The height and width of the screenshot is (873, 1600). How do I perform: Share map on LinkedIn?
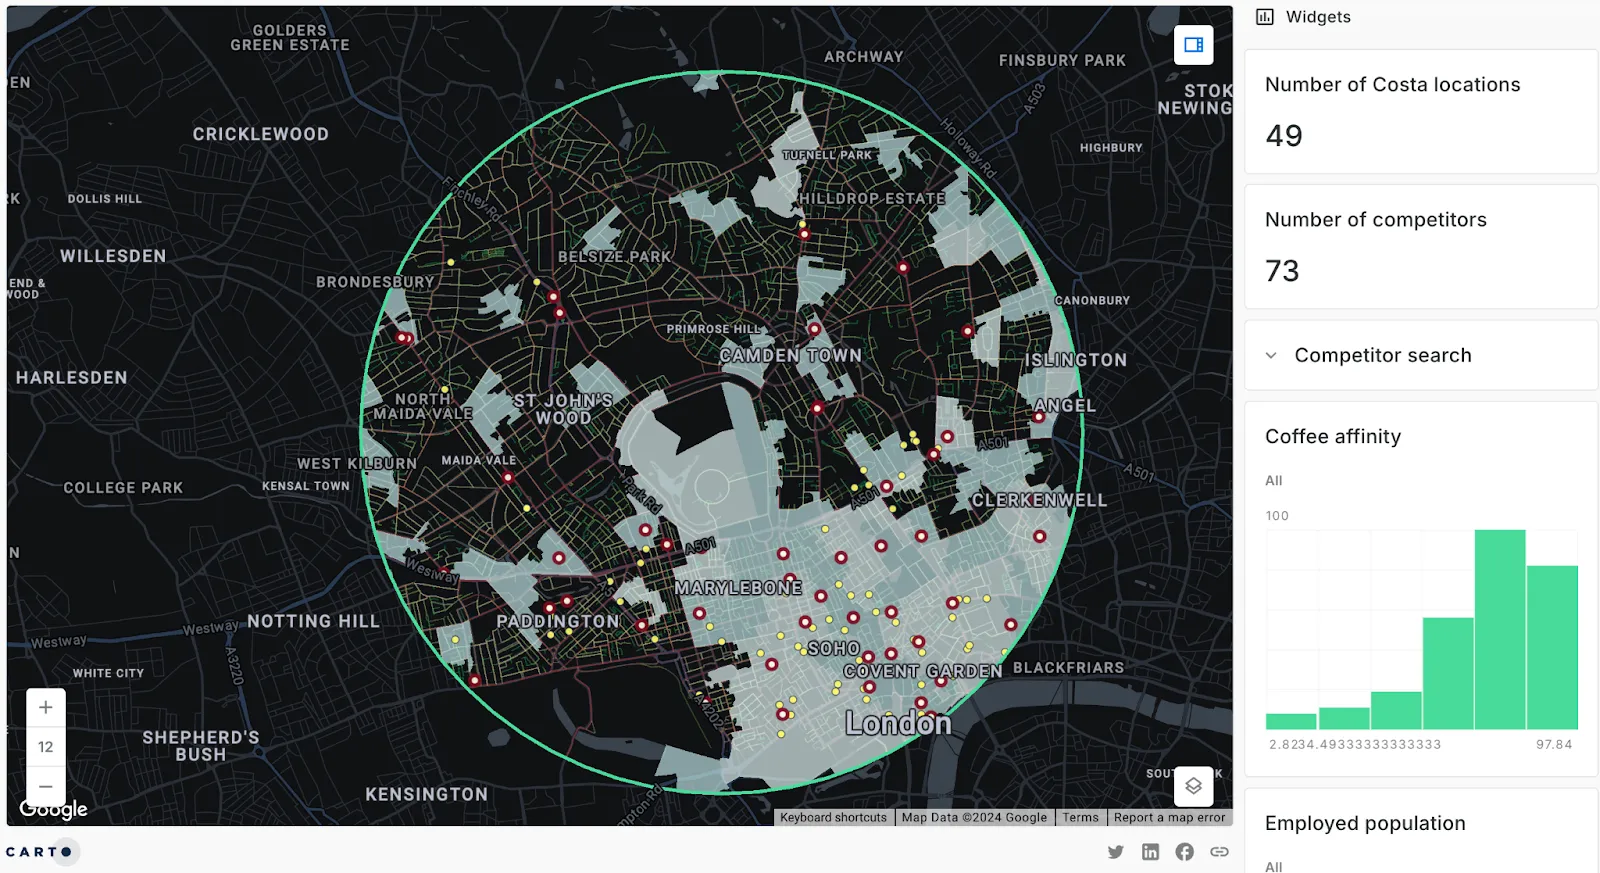tap(1150, 852)
